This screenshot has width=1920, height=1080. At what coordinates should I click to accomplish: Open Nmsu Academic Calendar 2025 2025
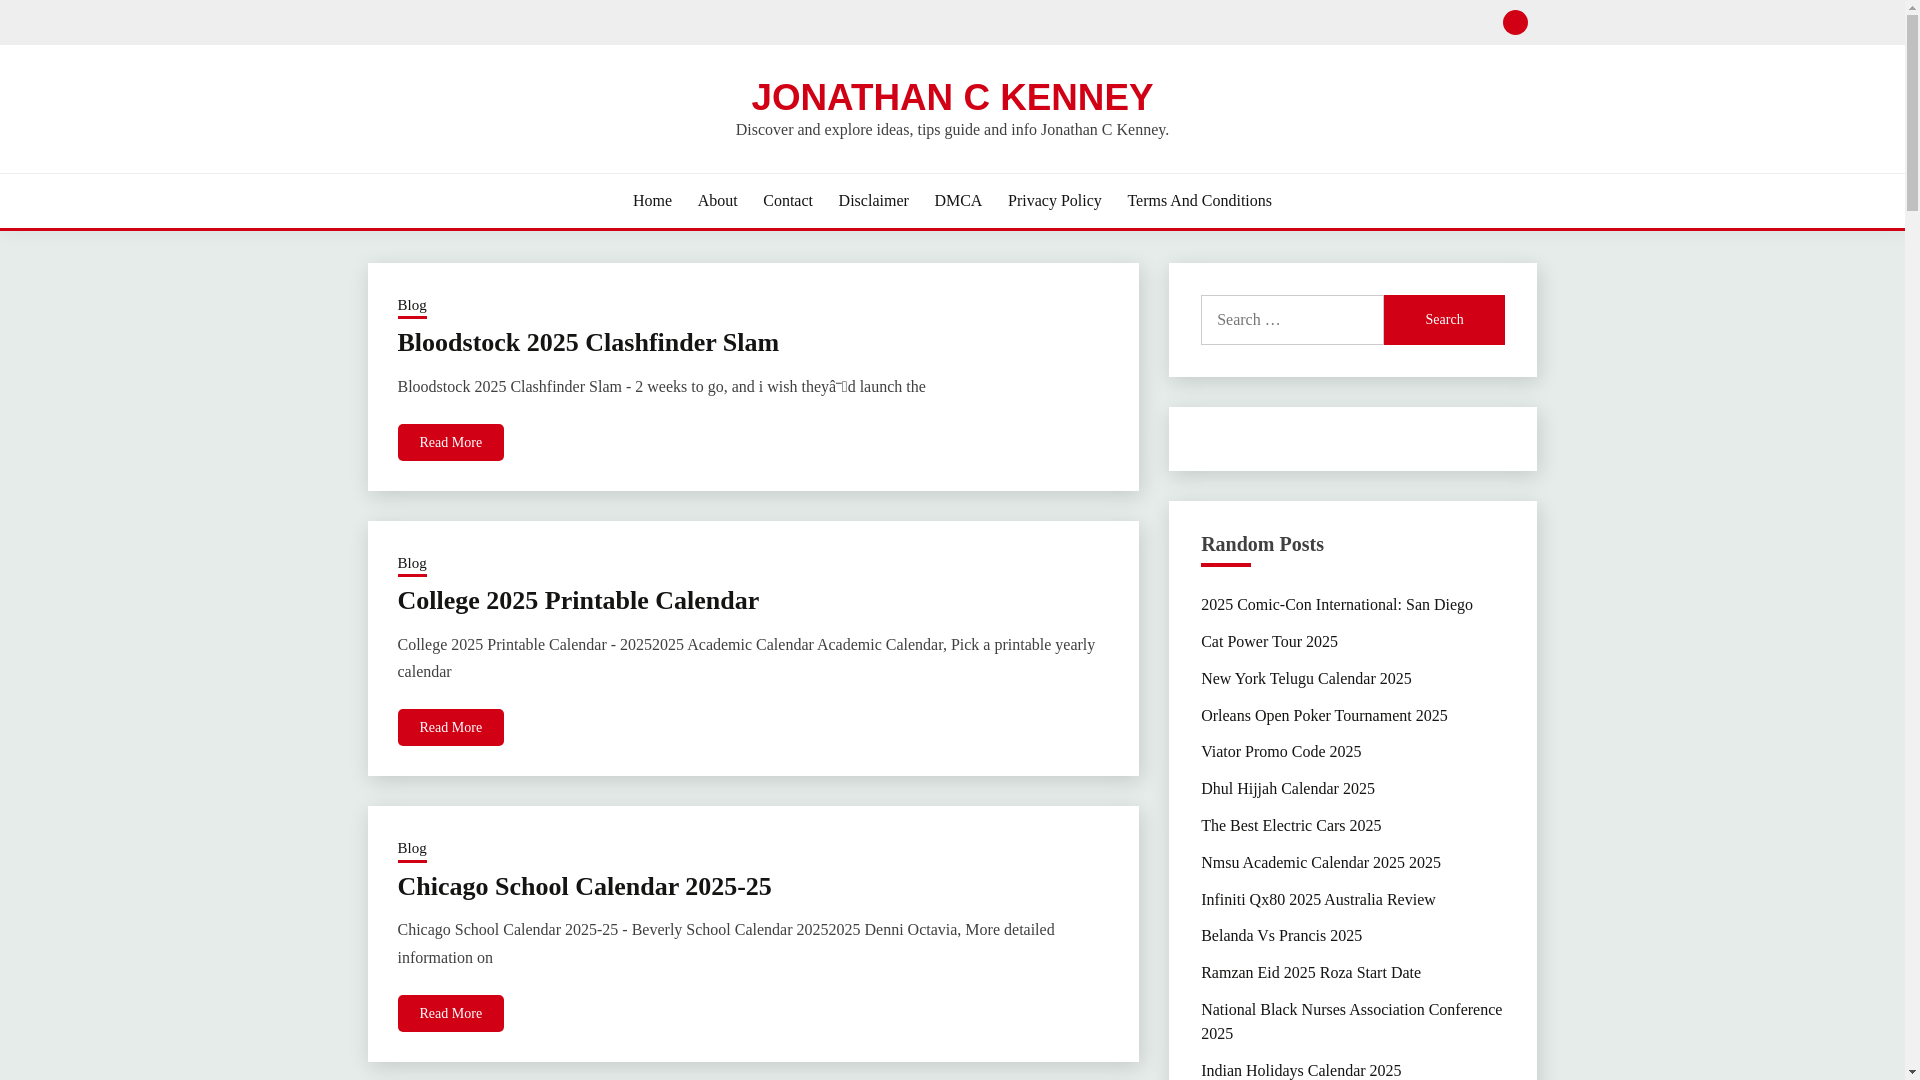1321,863
